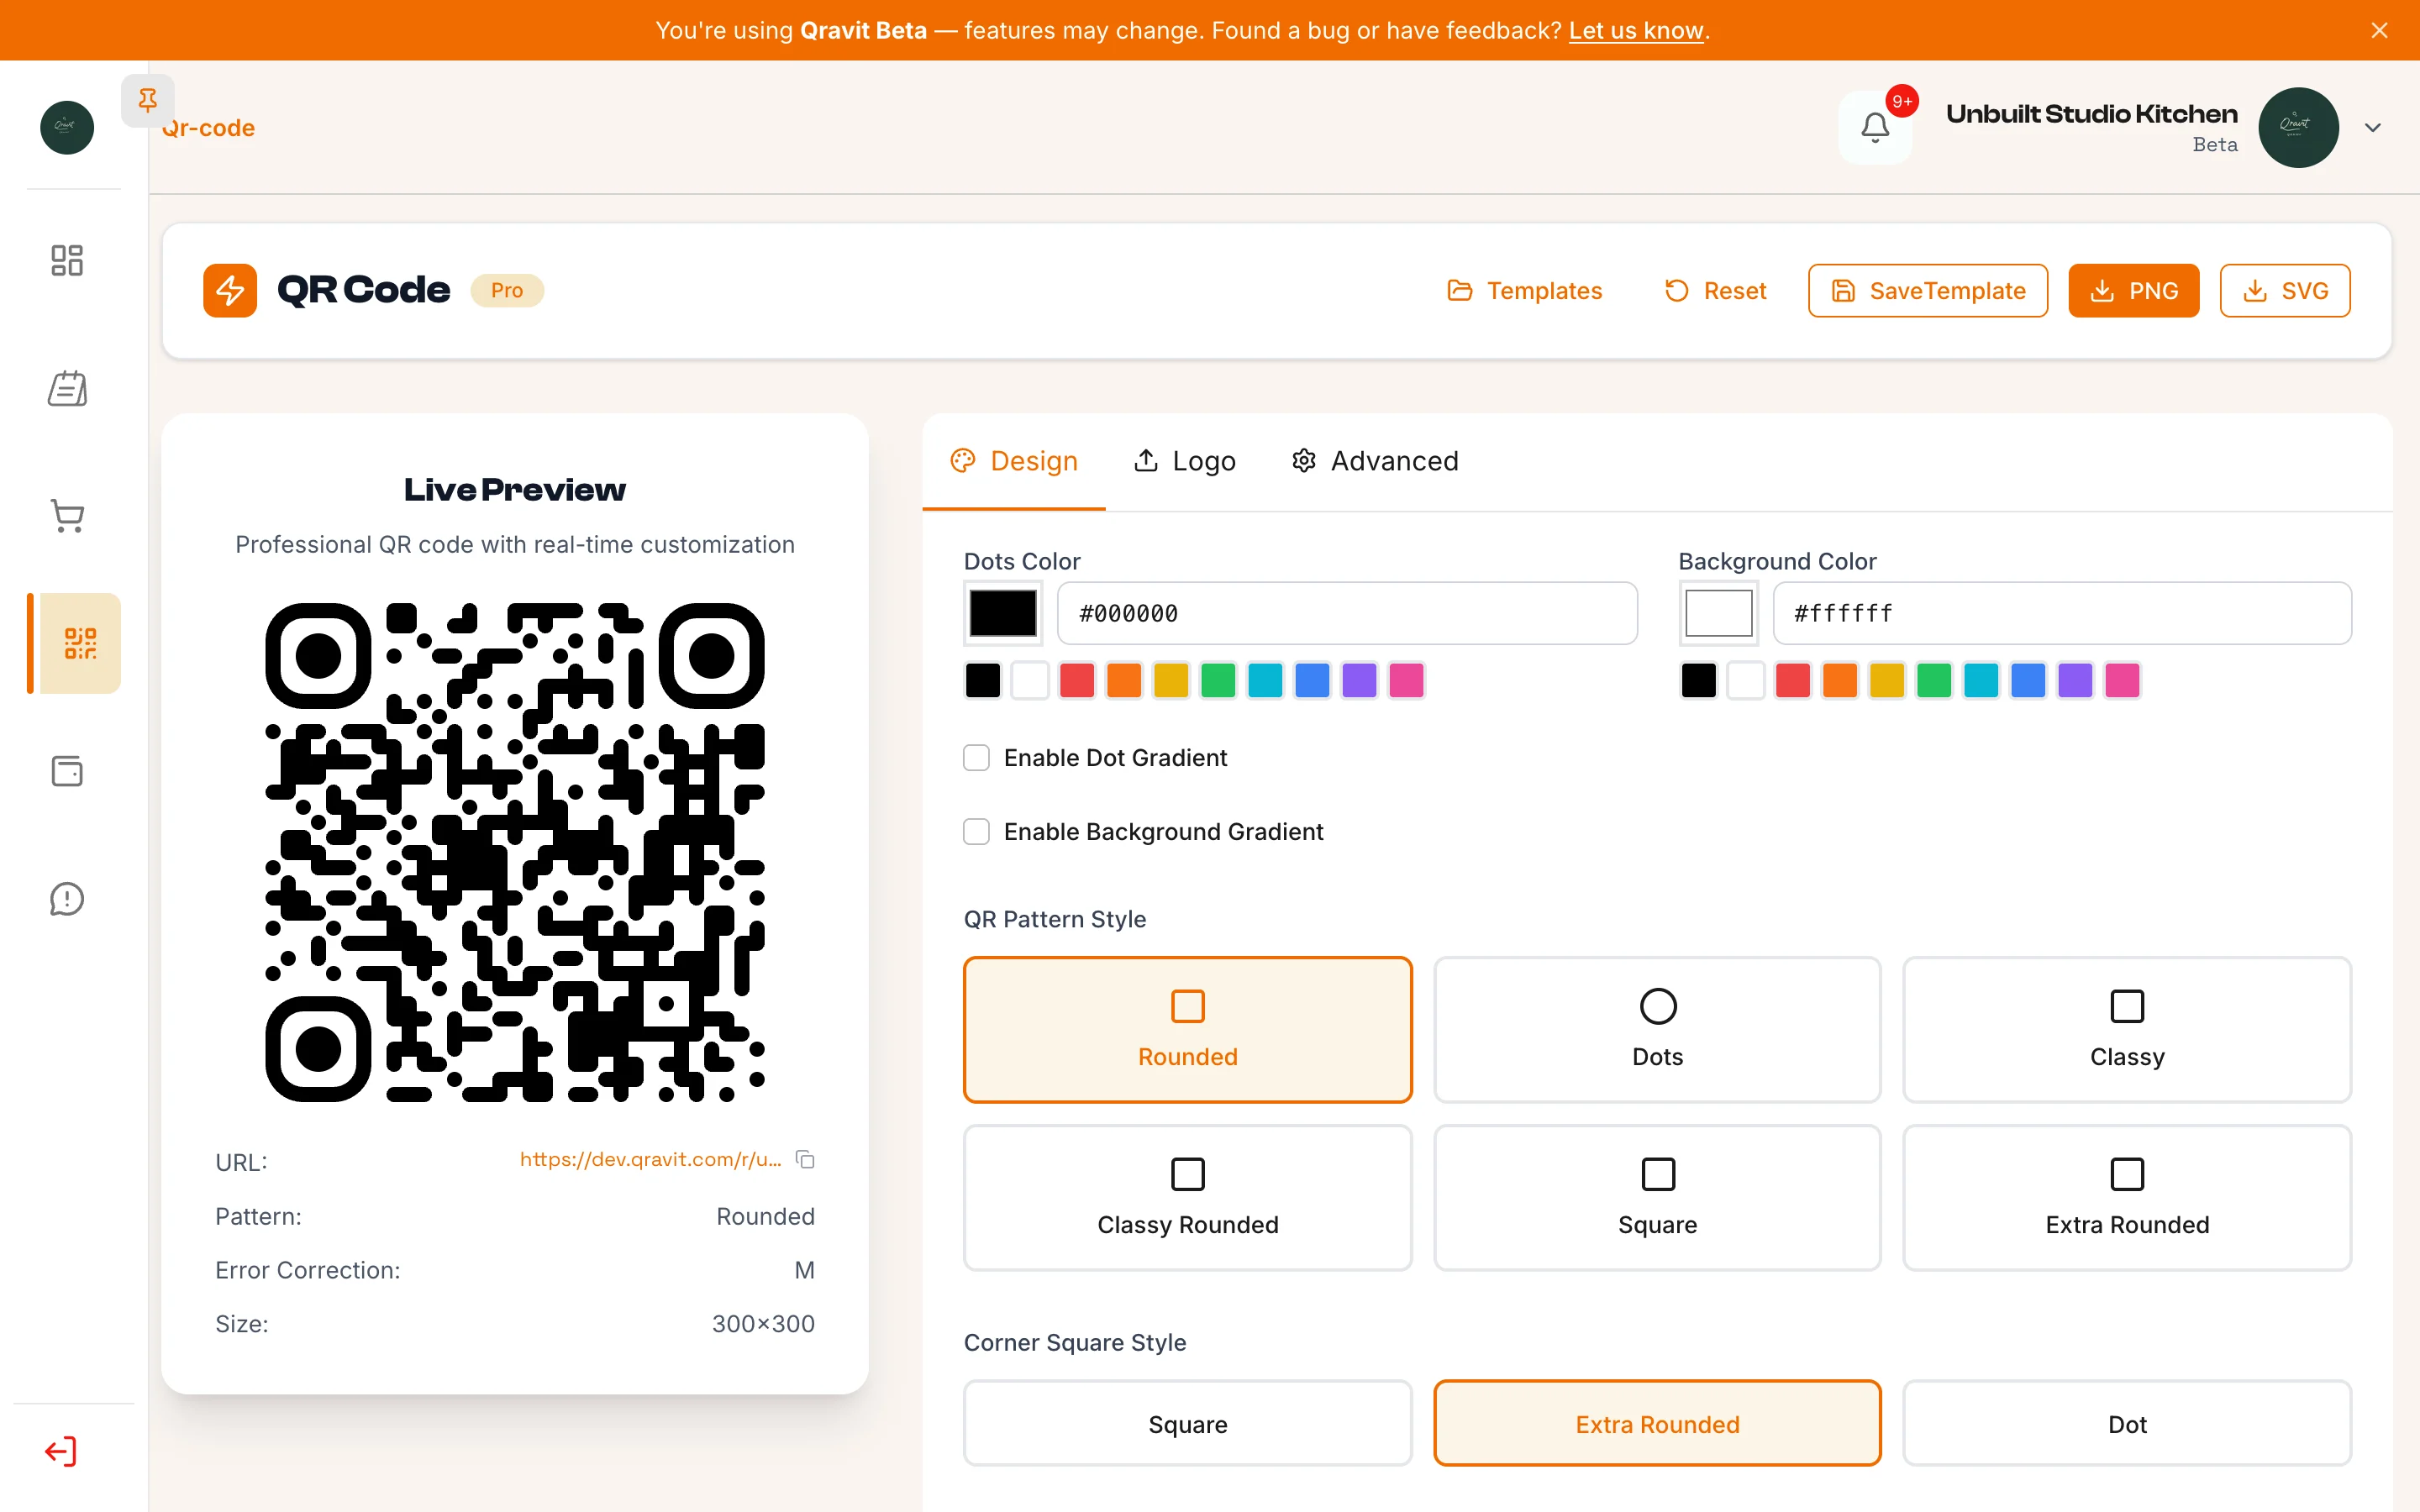Image resolution: width=2420 pixels, height=1512 pixels.
Task: Select Square QR pattern style
Action: click(x=1657, y=1198)
